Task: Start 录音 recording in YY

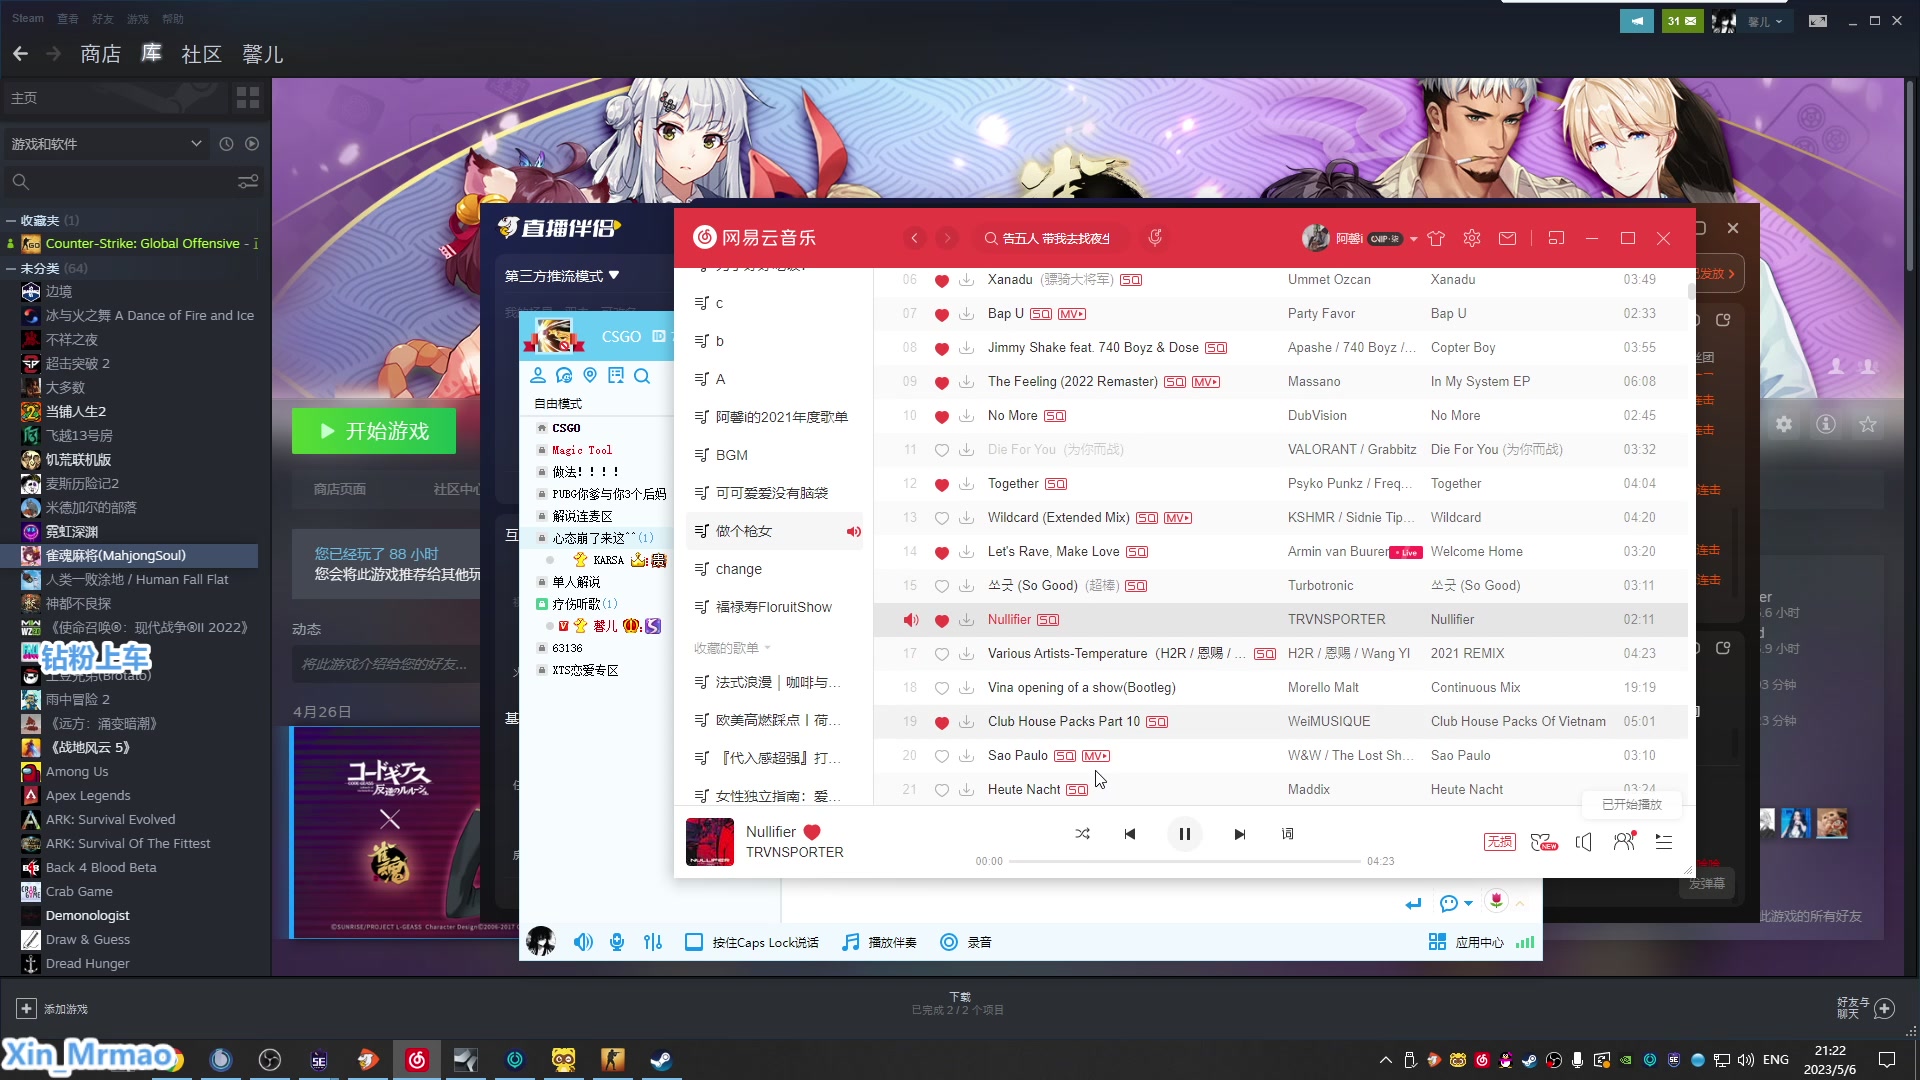Action: click(966, 942)
